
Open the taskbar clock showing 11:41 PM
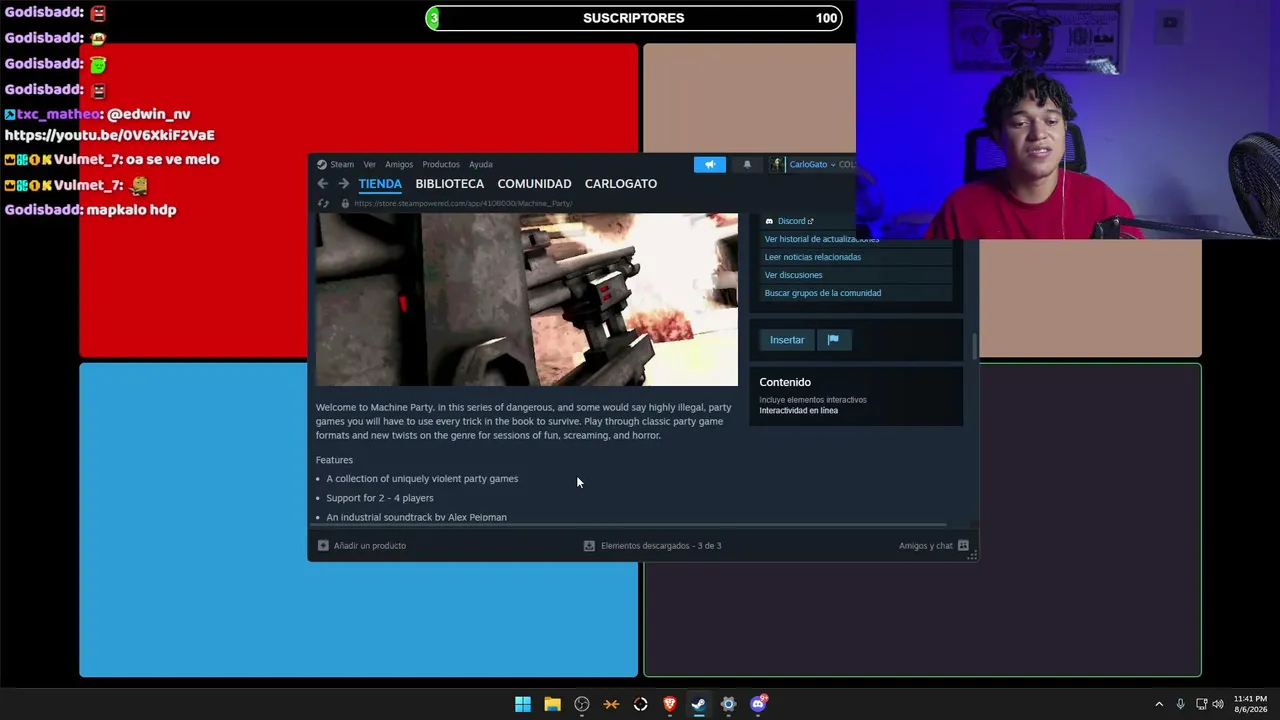tap(1250, 704)
